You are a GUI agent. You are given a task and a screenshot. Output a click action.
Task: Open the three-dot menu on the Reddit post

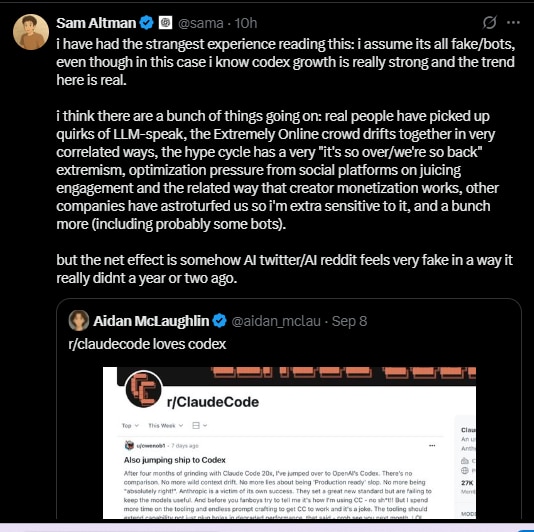pos(432,445)
